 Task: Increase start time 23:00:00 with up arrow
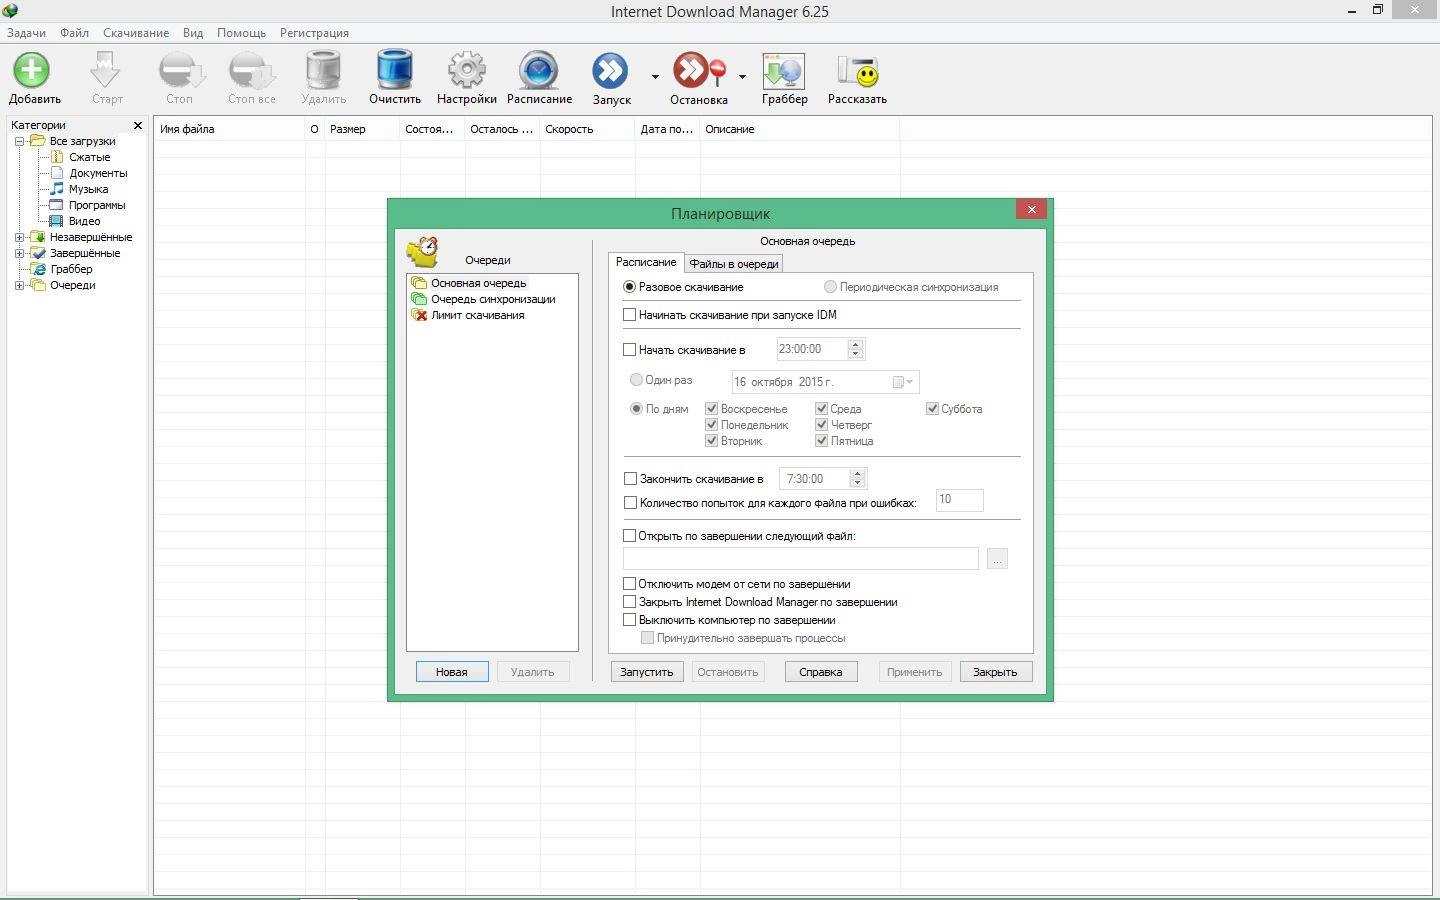pyautogui.click(x=855, y=345)
